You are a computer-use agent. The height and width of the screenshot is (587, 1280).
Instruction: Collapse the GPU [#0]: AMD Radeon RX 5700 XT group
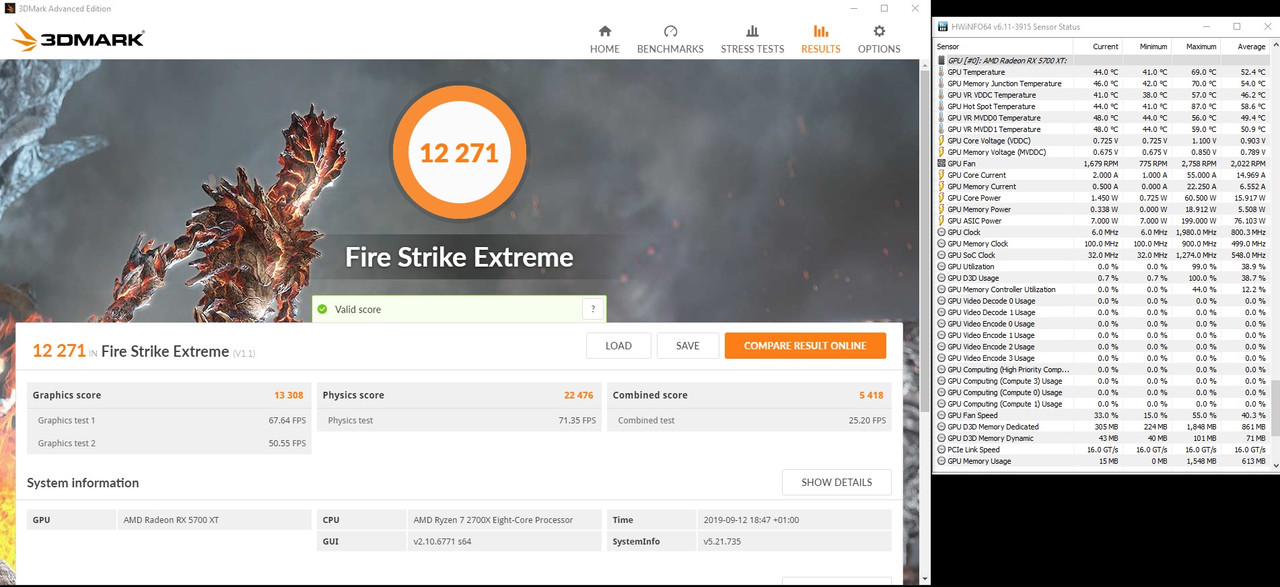(941, 60)
